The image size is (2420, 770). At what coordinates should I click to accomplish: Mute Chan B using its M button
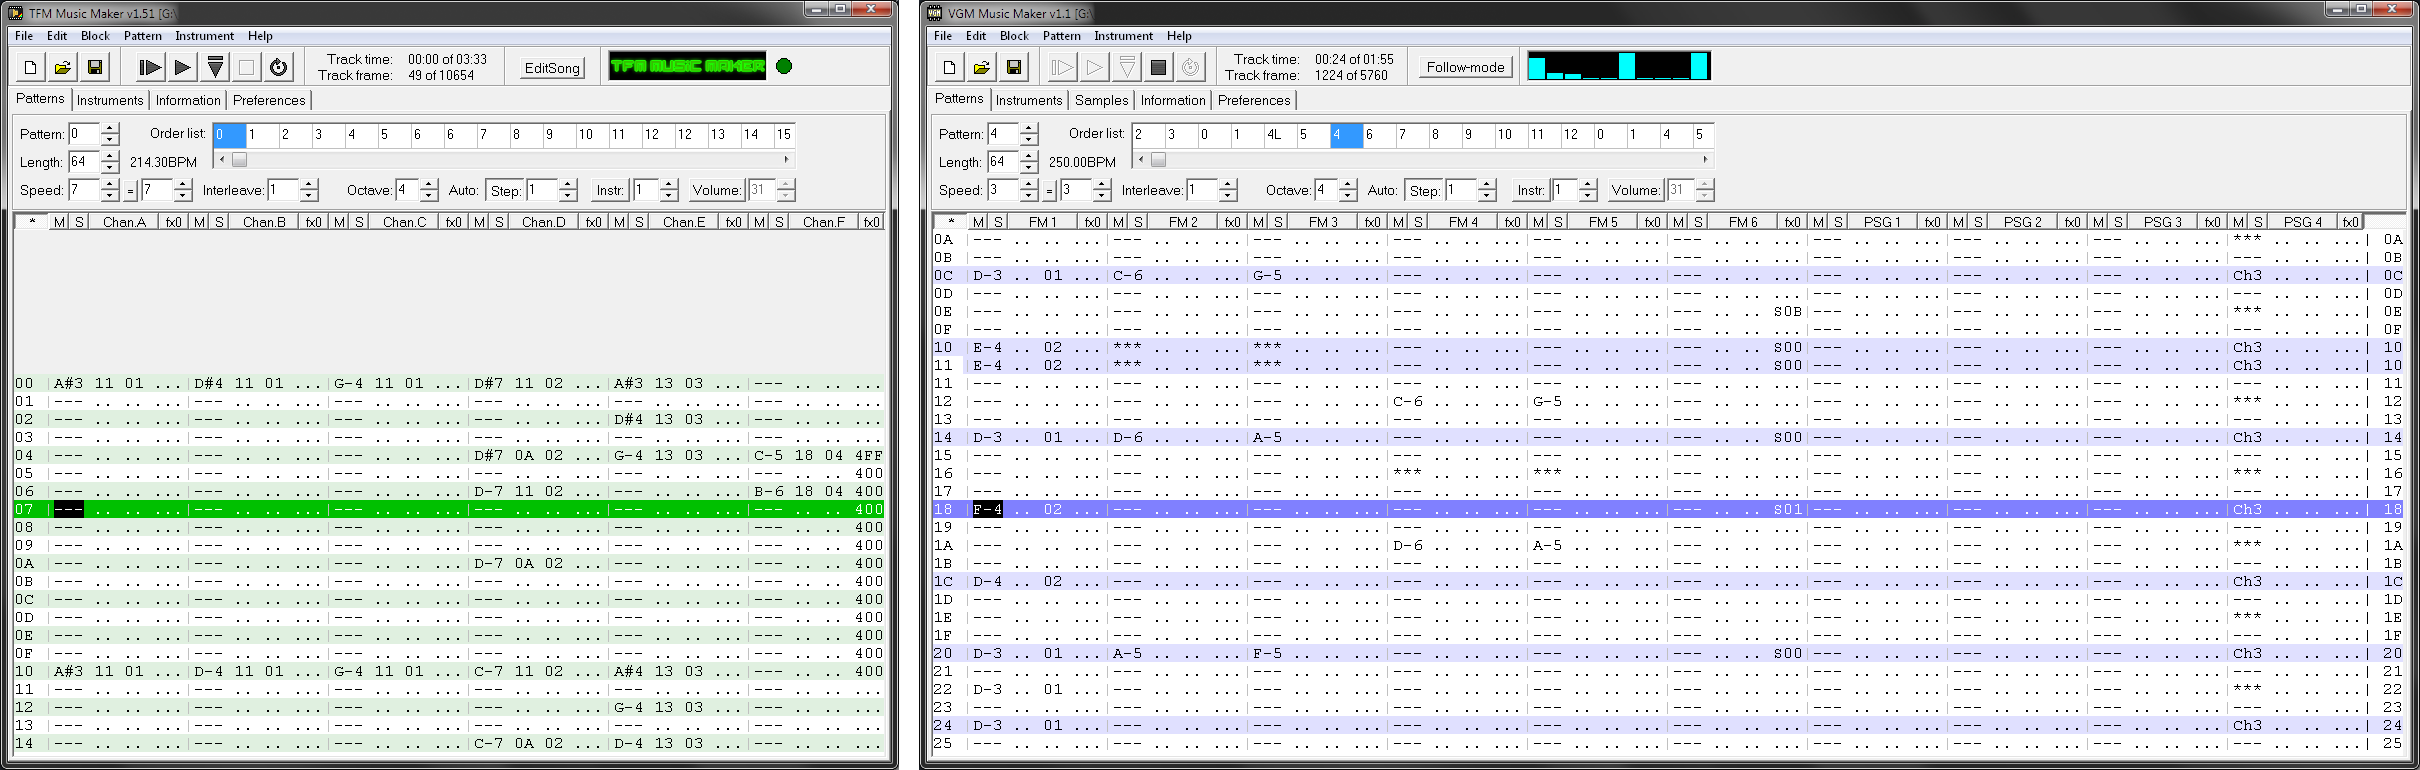pos(200,222)
